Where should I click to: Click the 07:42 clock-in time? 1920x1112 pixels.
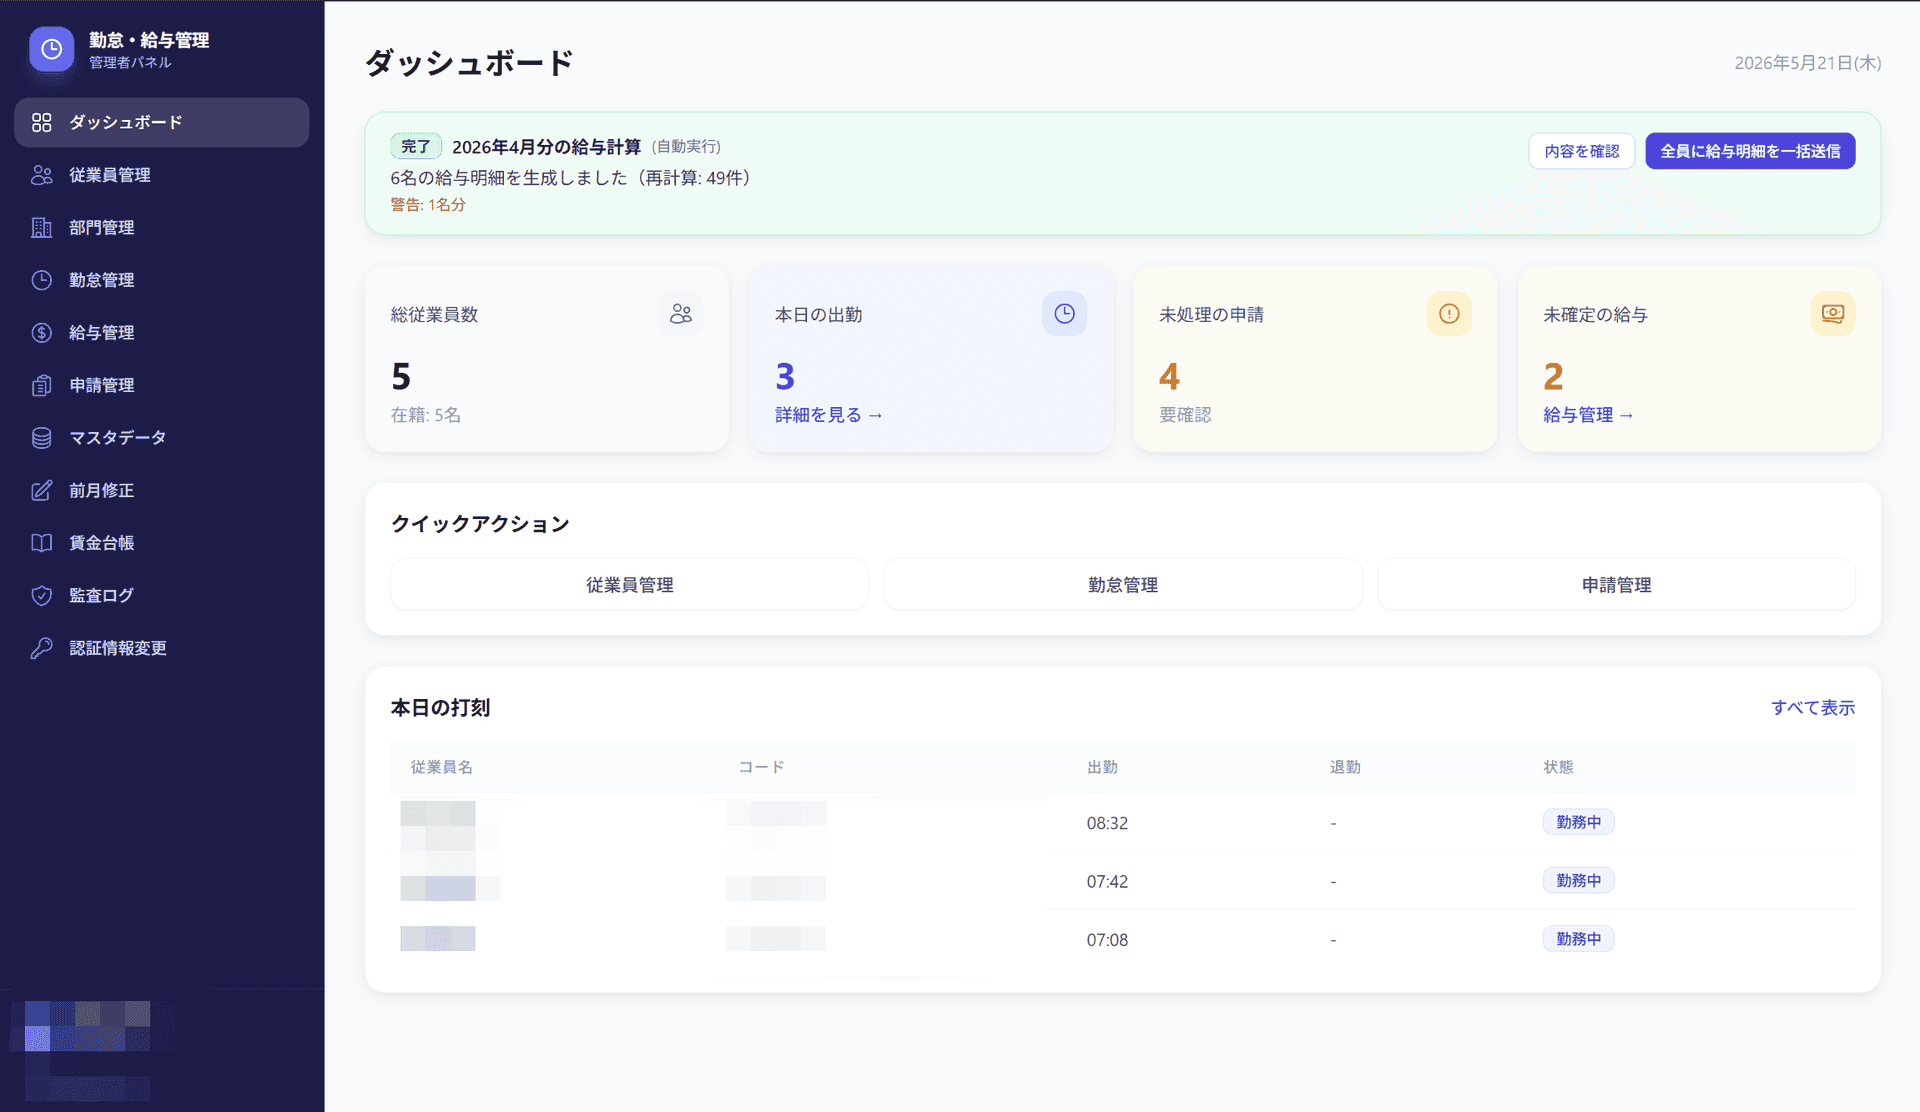(x=1107, y=882)
